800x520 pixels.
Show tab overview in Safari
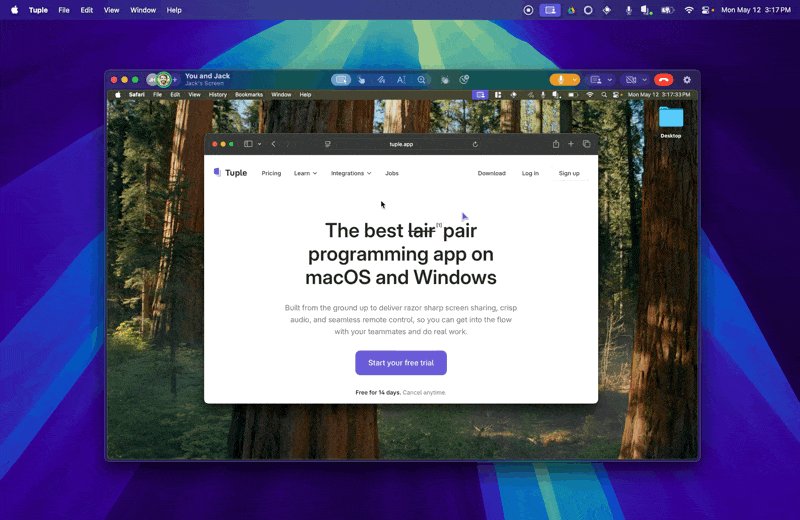pos(587,144)
